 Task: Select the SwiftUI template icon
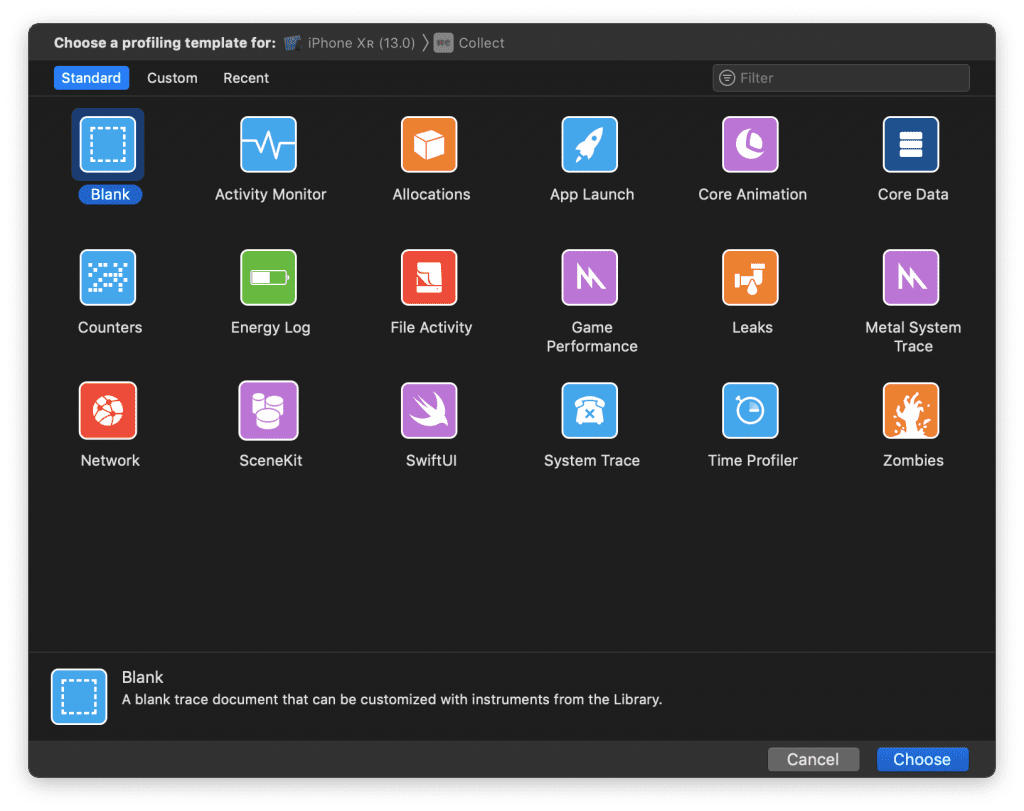point(430,411)
